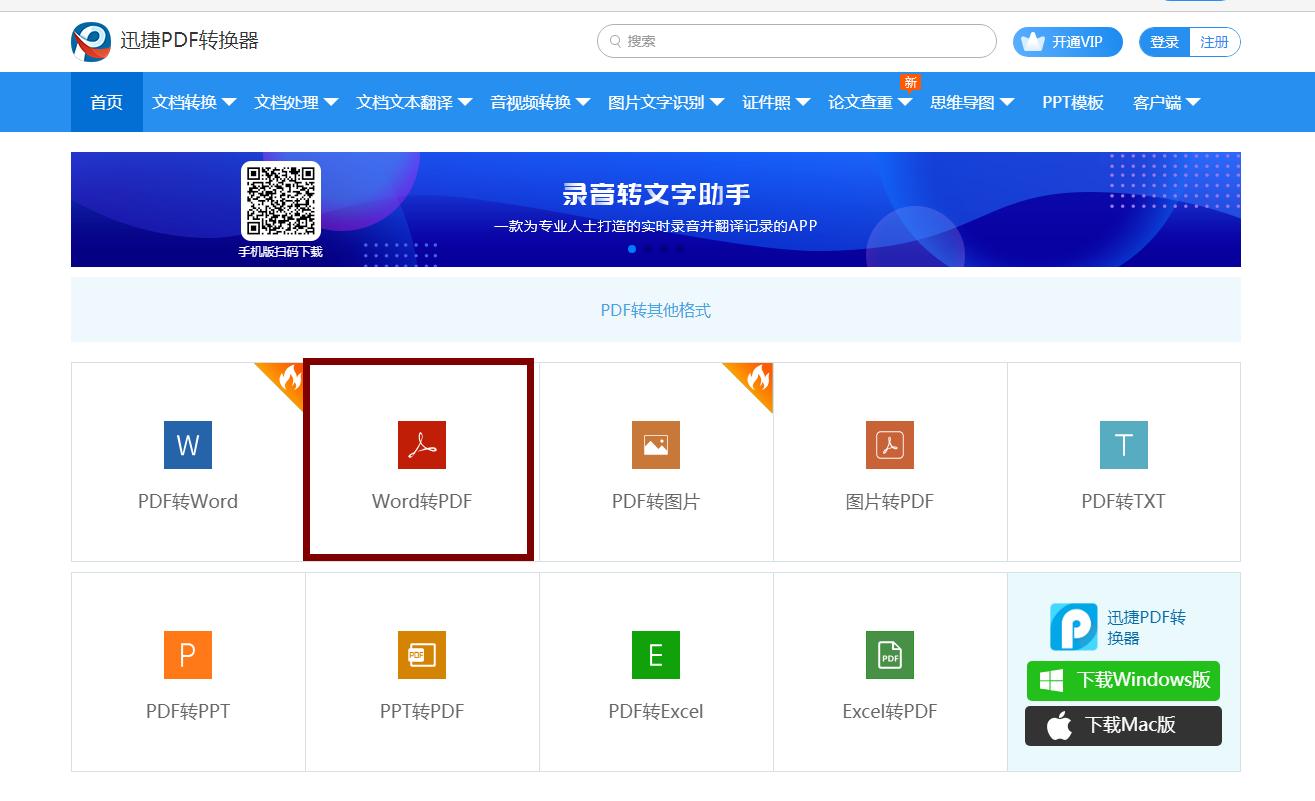Click the search input field
Image resolution: width=1315 pixels, height=801 pixels.
pyautogui.click(x=795, y=41)
